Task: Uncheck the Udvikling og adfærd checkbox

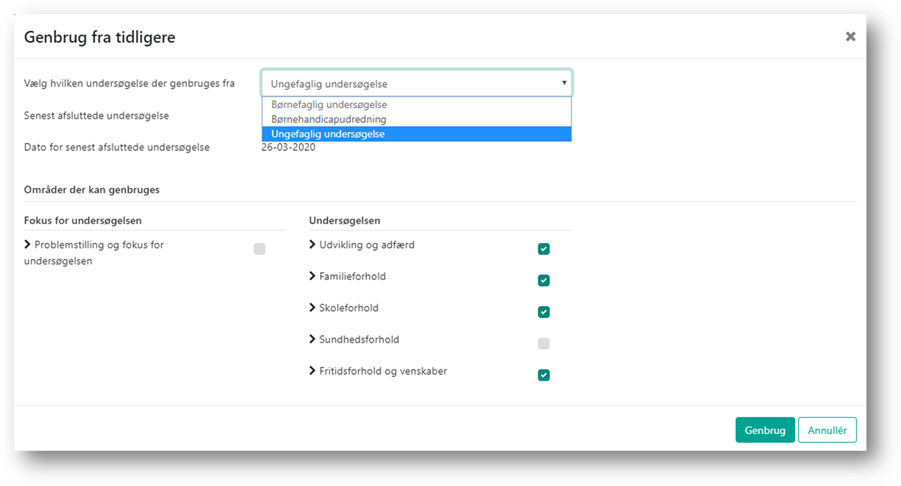Action: coord(544,249)
